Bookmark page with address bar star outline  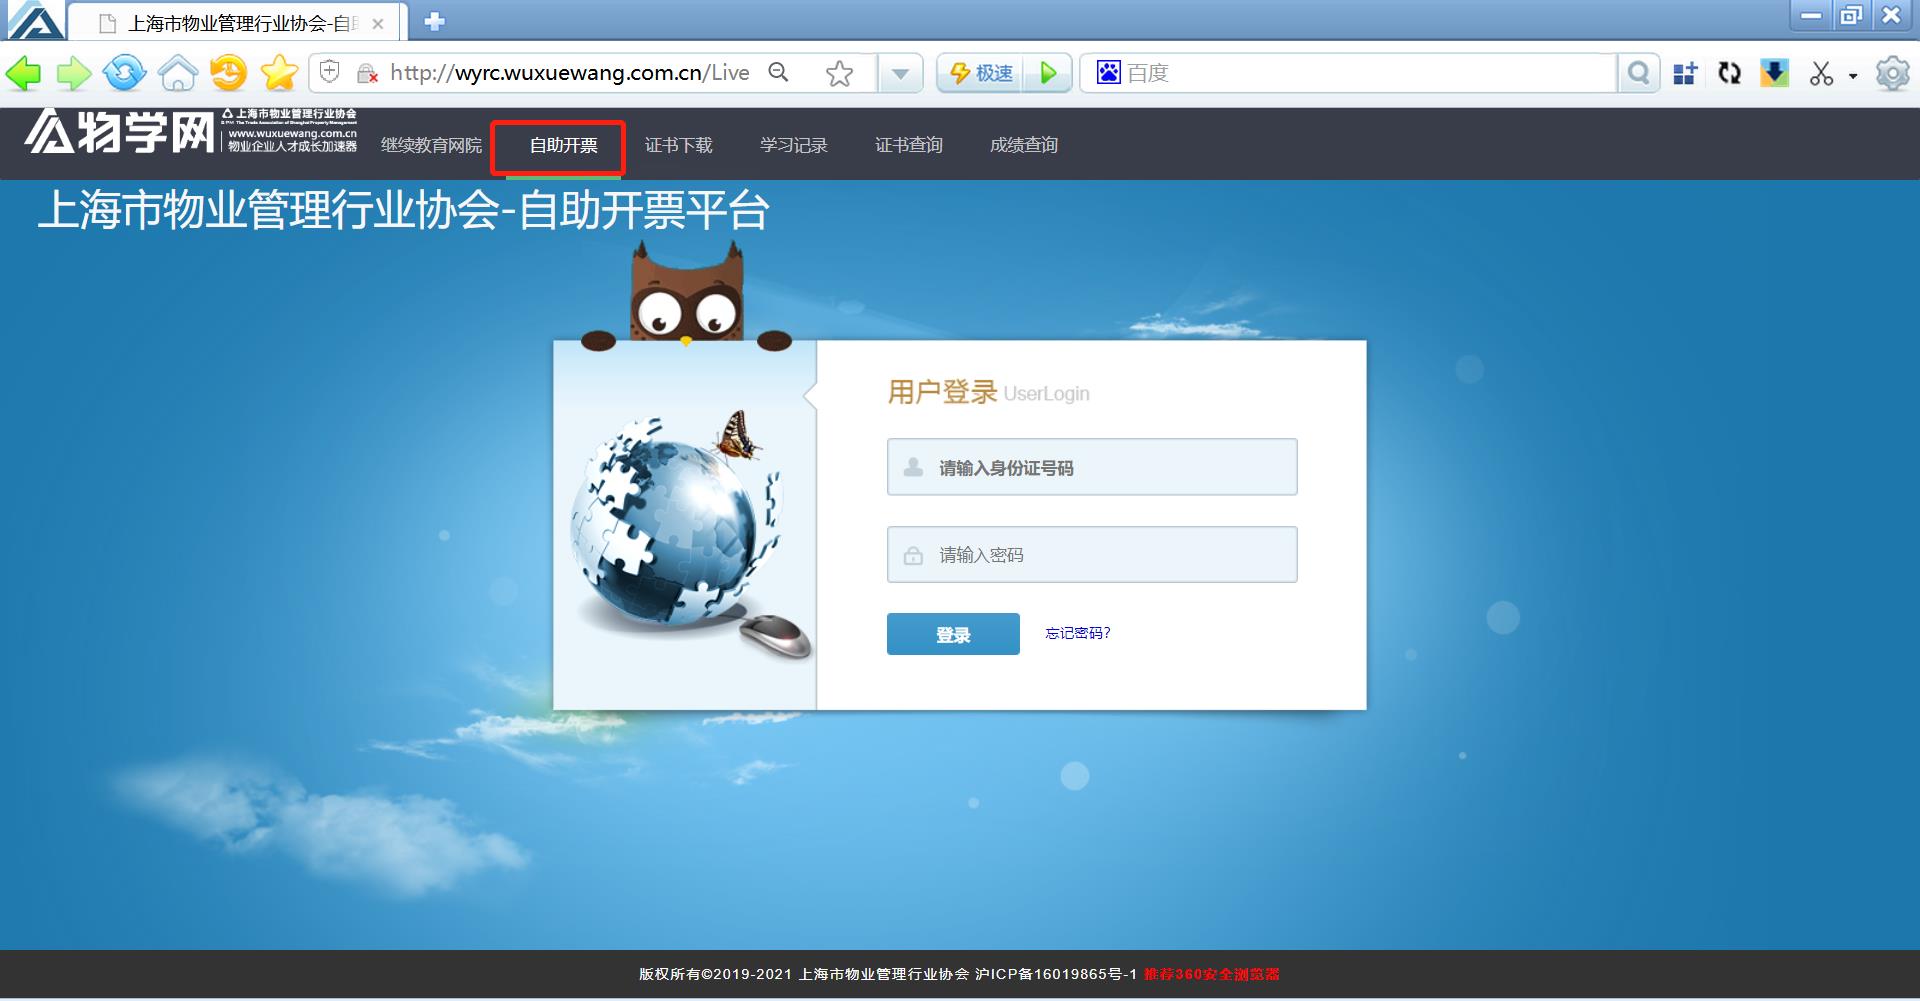(840, 73)
